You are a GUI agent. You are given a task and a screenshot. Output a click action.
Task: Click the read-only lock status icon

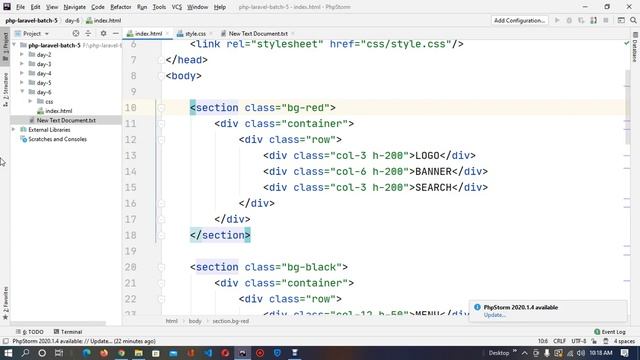pyautogui.click(x=594, y=341)
